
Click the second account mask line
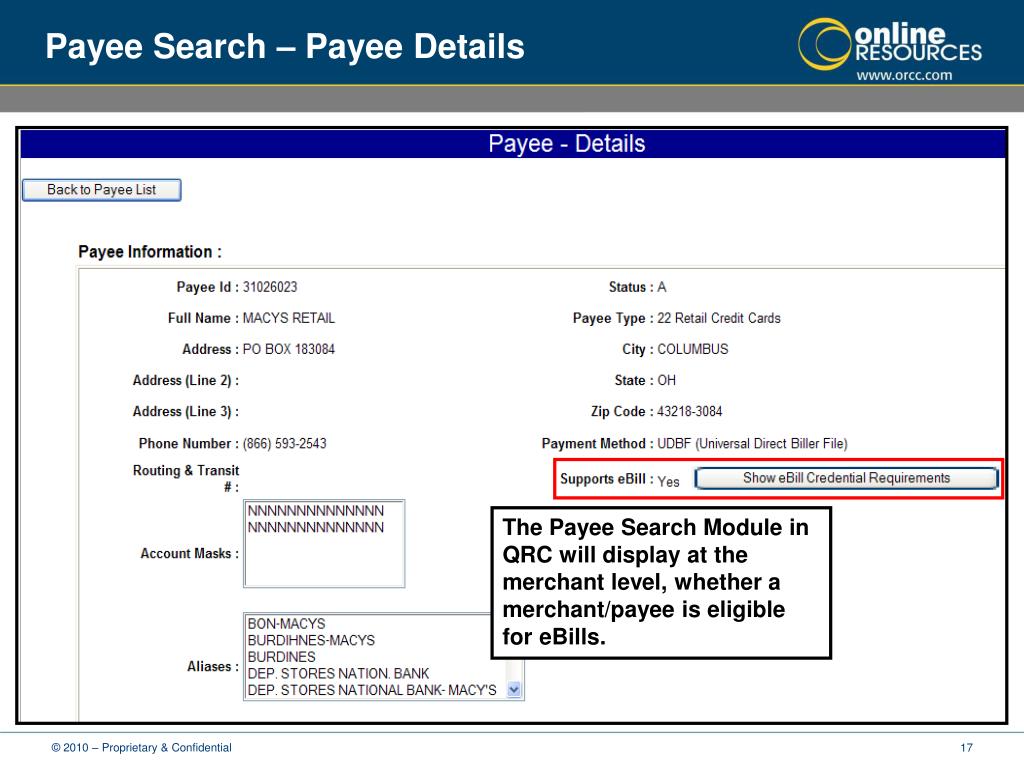(316, 527)
